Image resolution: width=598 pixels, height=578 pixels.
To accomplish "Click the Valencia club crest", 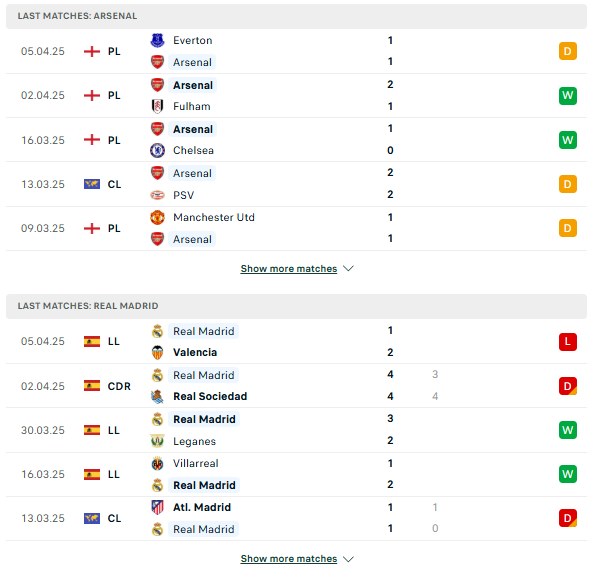I will 158,352.
